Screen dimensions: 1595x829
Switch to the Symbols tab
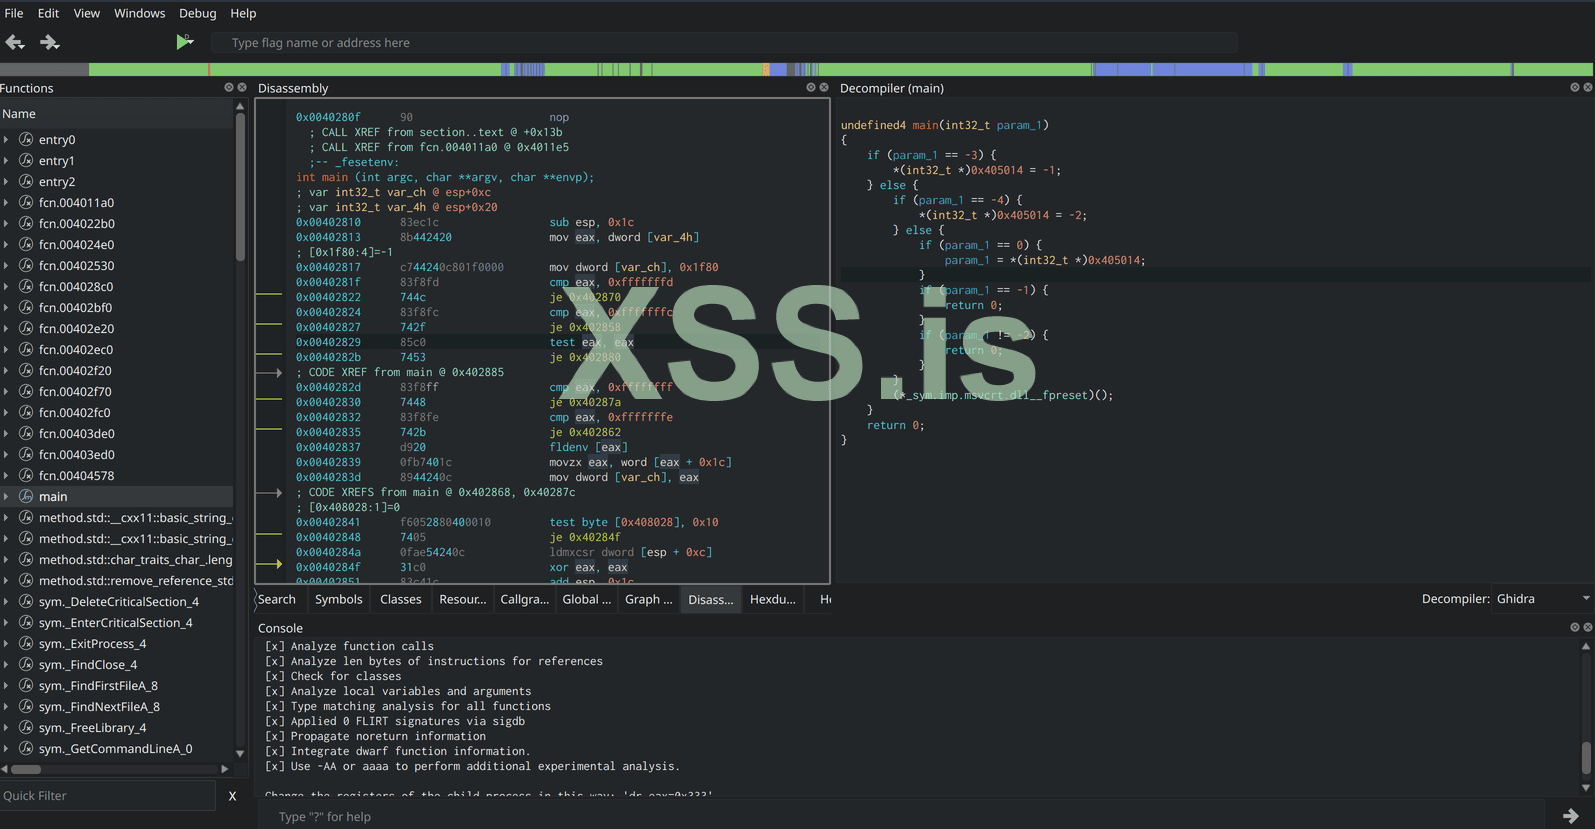(338, 599)
